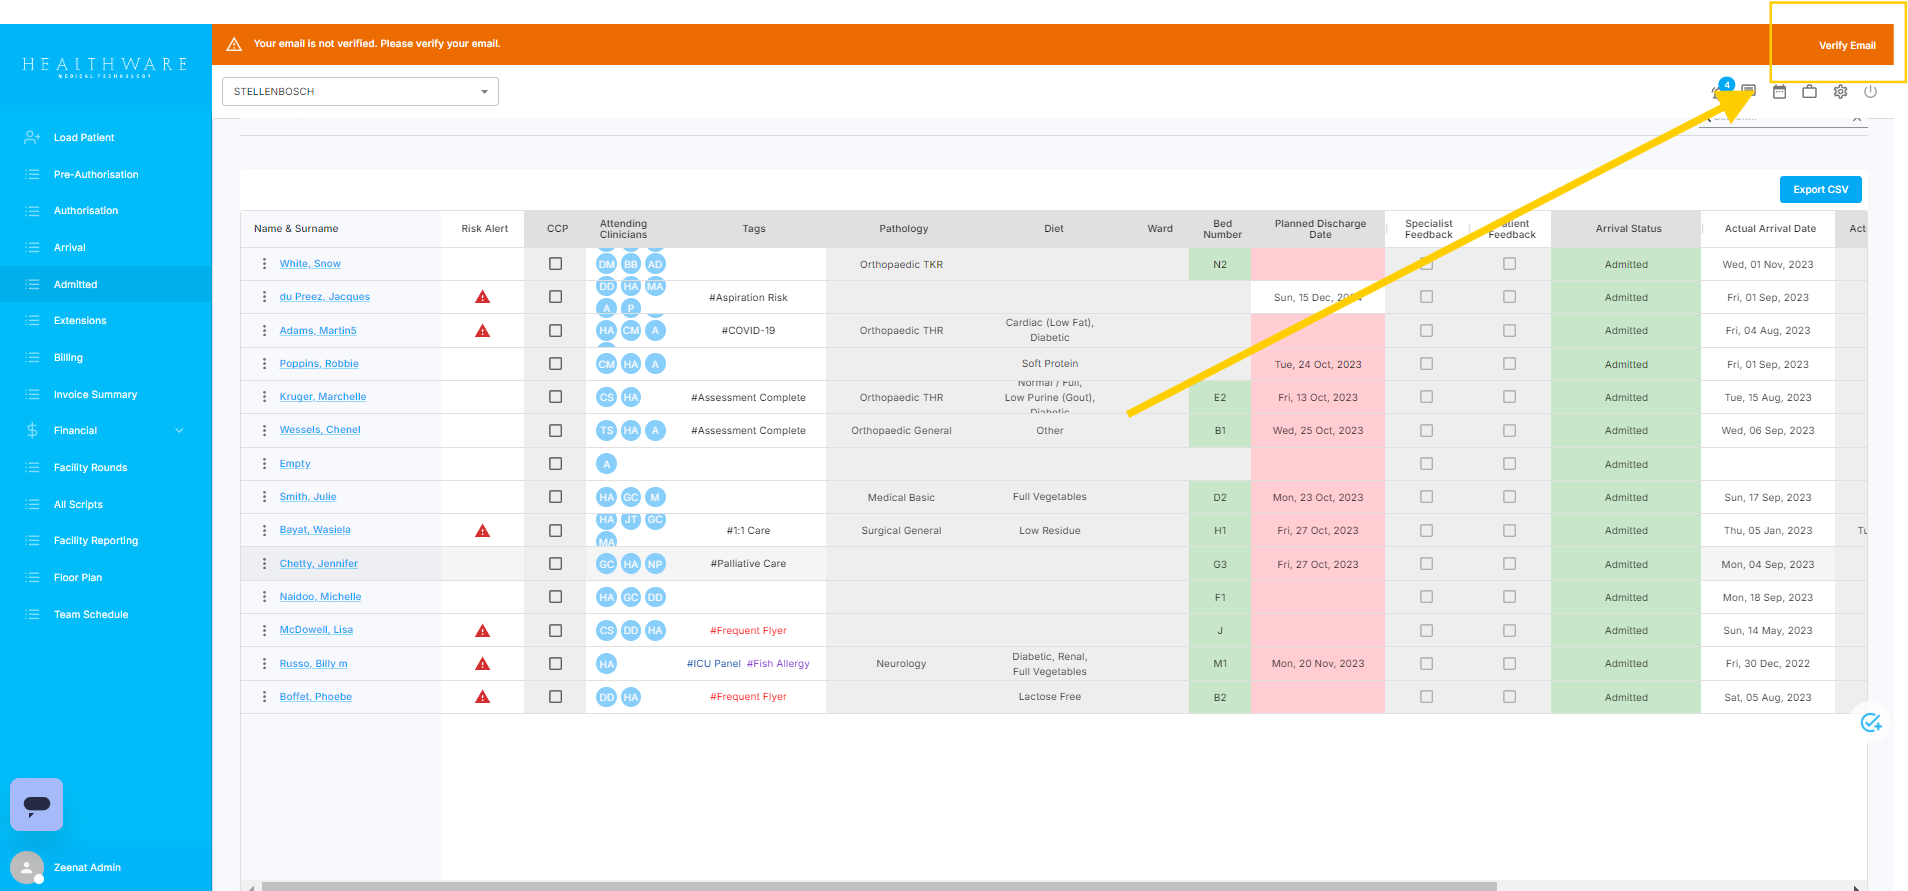1908x891 pixels.
Task: Tick the CCP checkbox for Poppins, Robbie
Action: (x=555, y=364)
